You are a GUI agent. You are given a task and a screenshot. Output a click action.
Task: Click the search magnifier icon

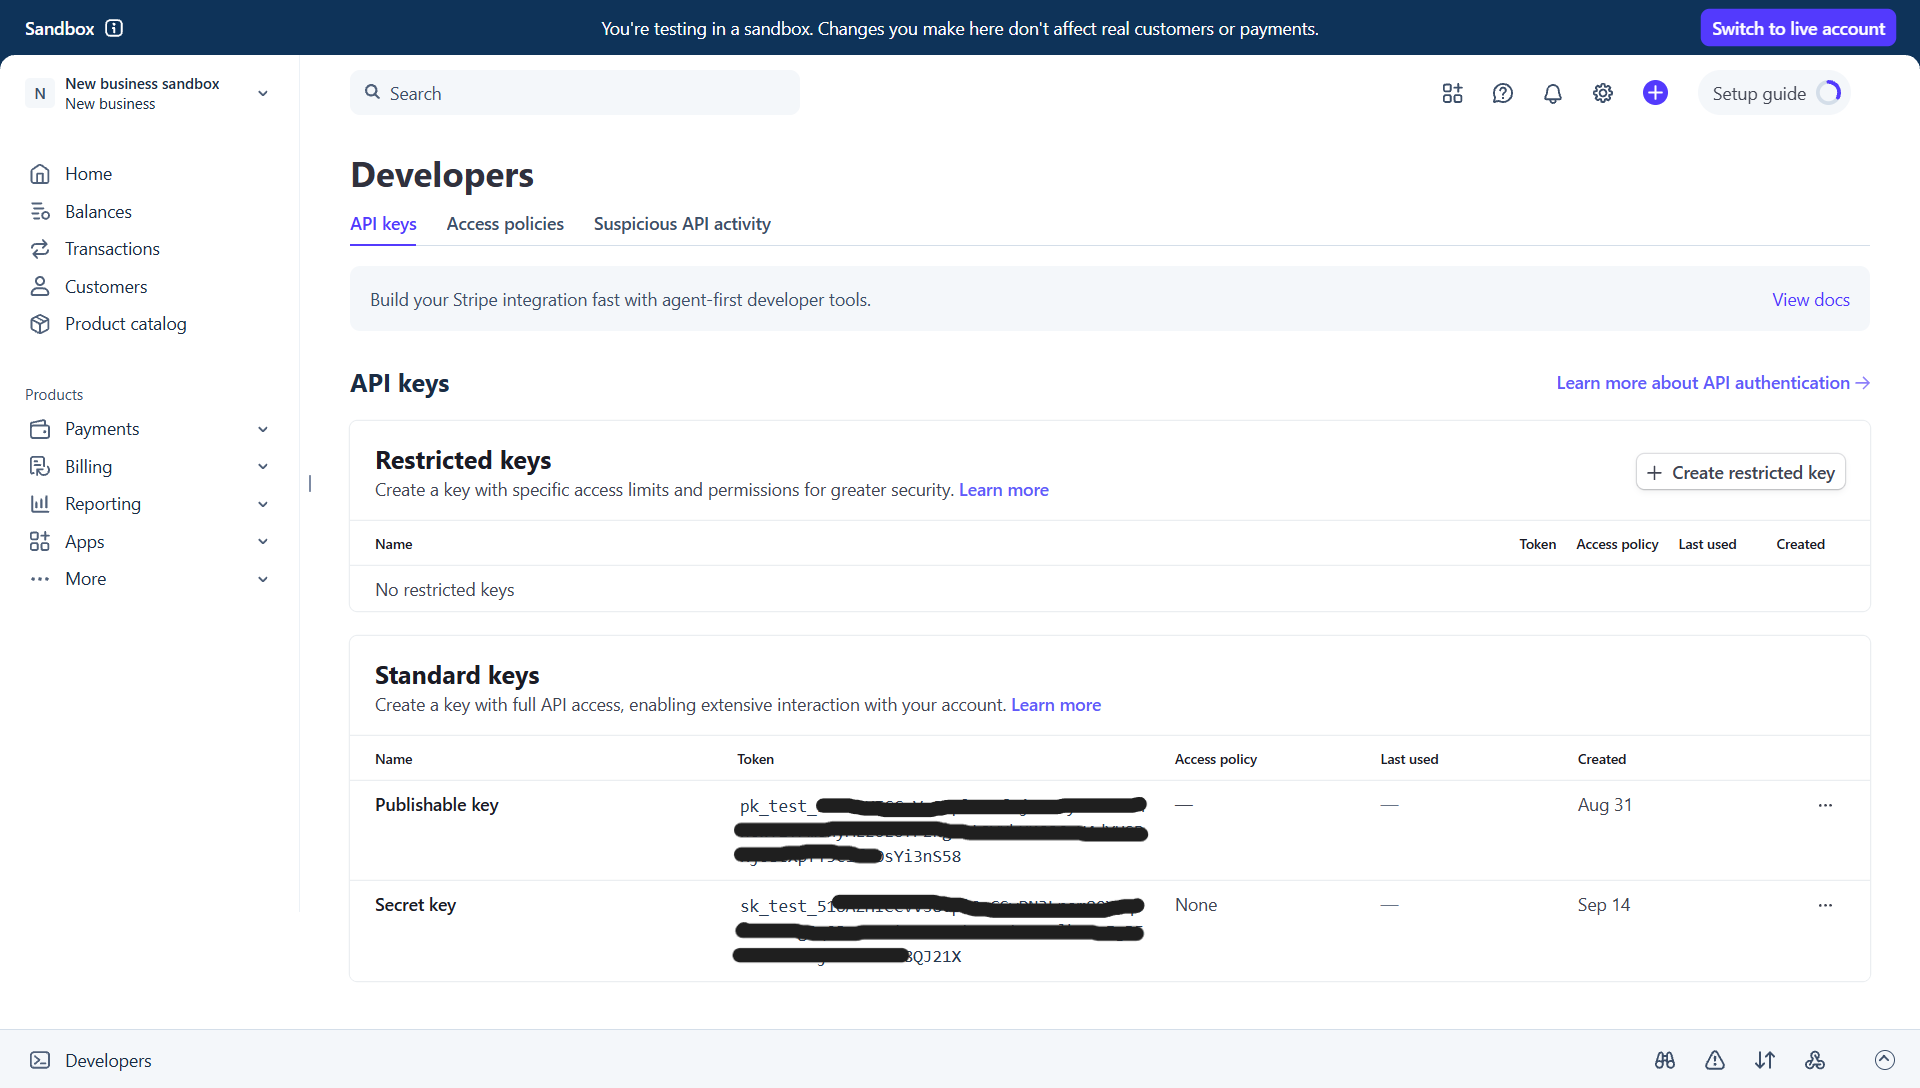click(x=372, y=92)
